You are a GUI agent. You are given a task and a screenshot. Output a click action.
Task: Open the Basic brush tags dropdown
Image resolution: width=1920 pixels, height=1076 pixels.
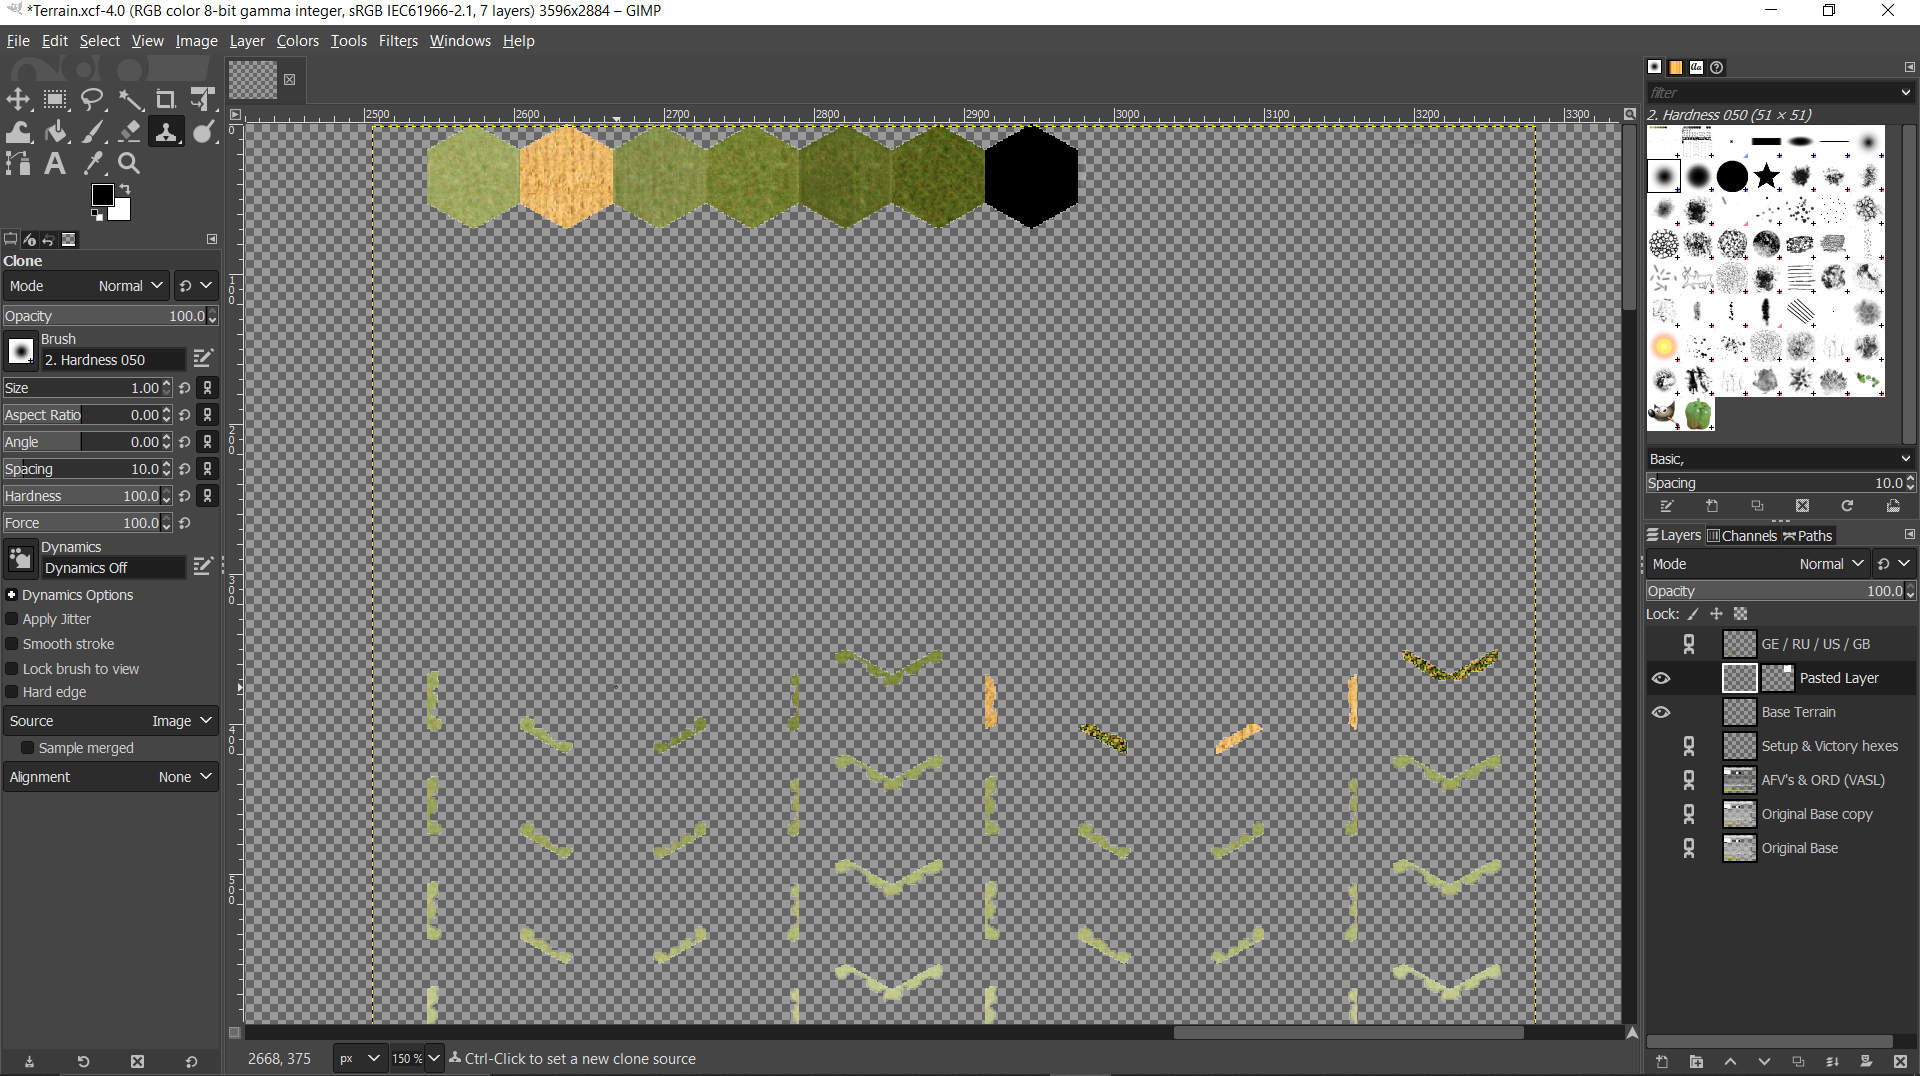click(x=1906, y=459)
